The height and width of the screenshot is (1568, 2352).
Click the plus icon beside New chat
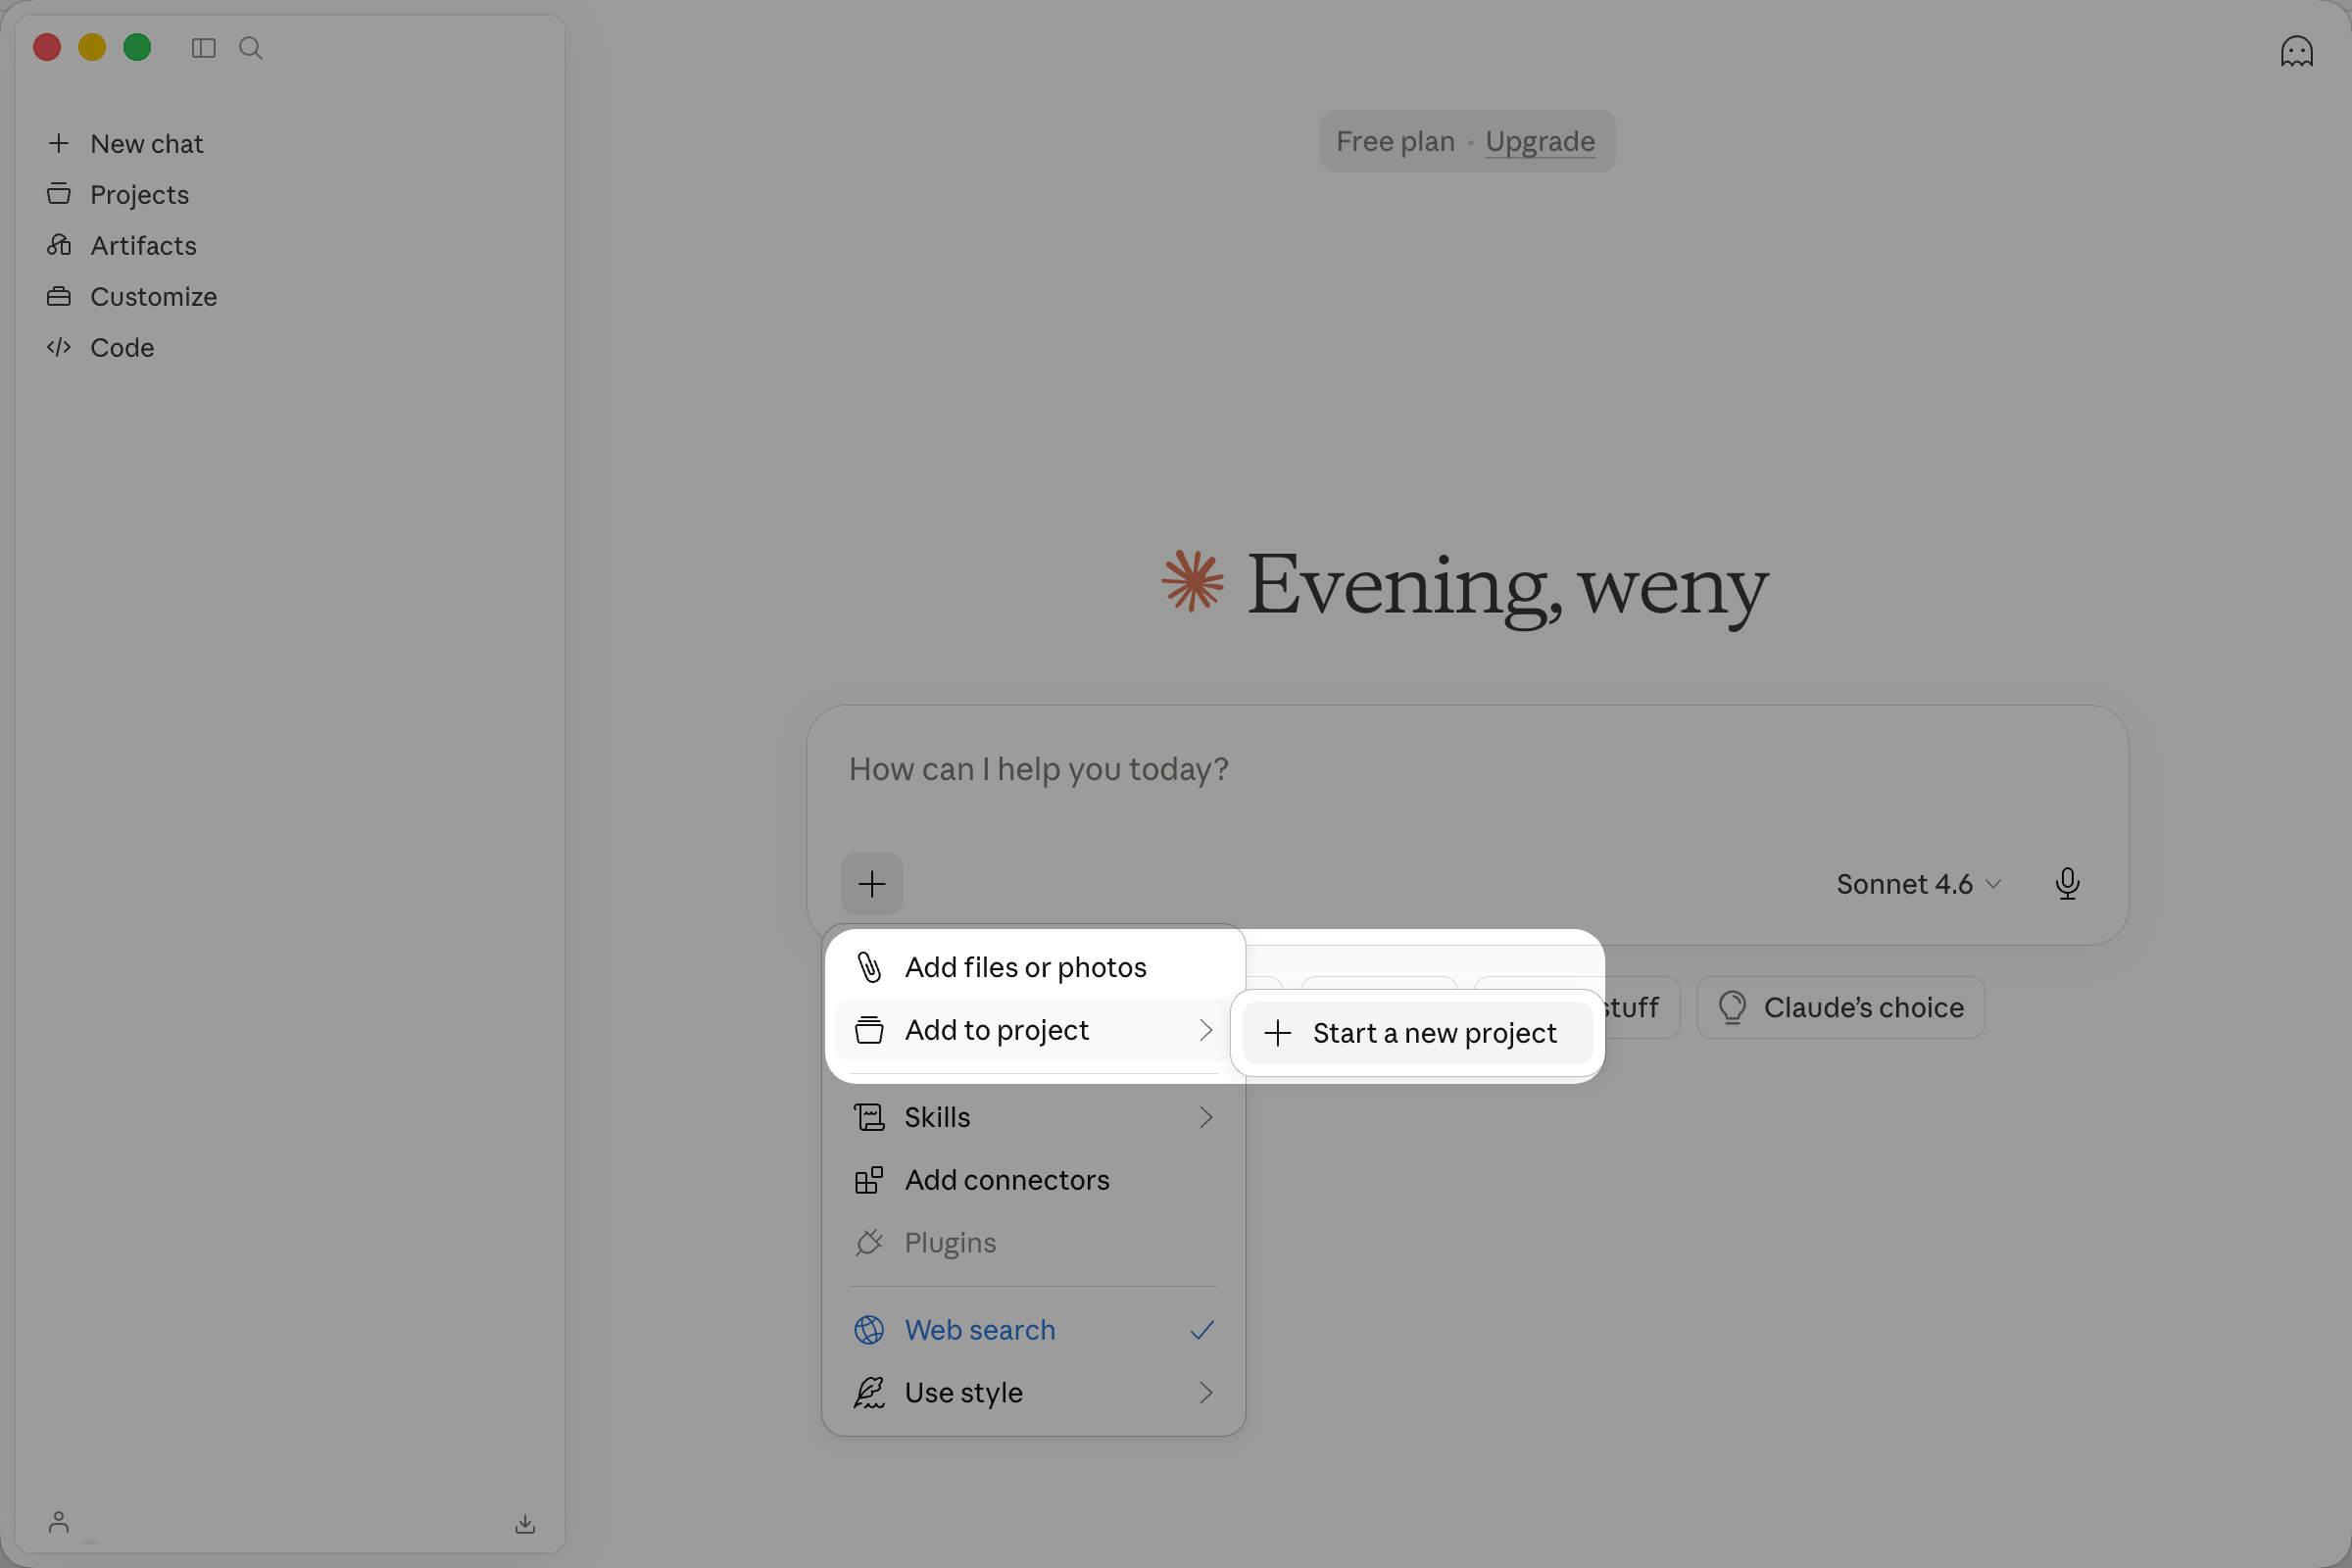[x=59, y=143]
